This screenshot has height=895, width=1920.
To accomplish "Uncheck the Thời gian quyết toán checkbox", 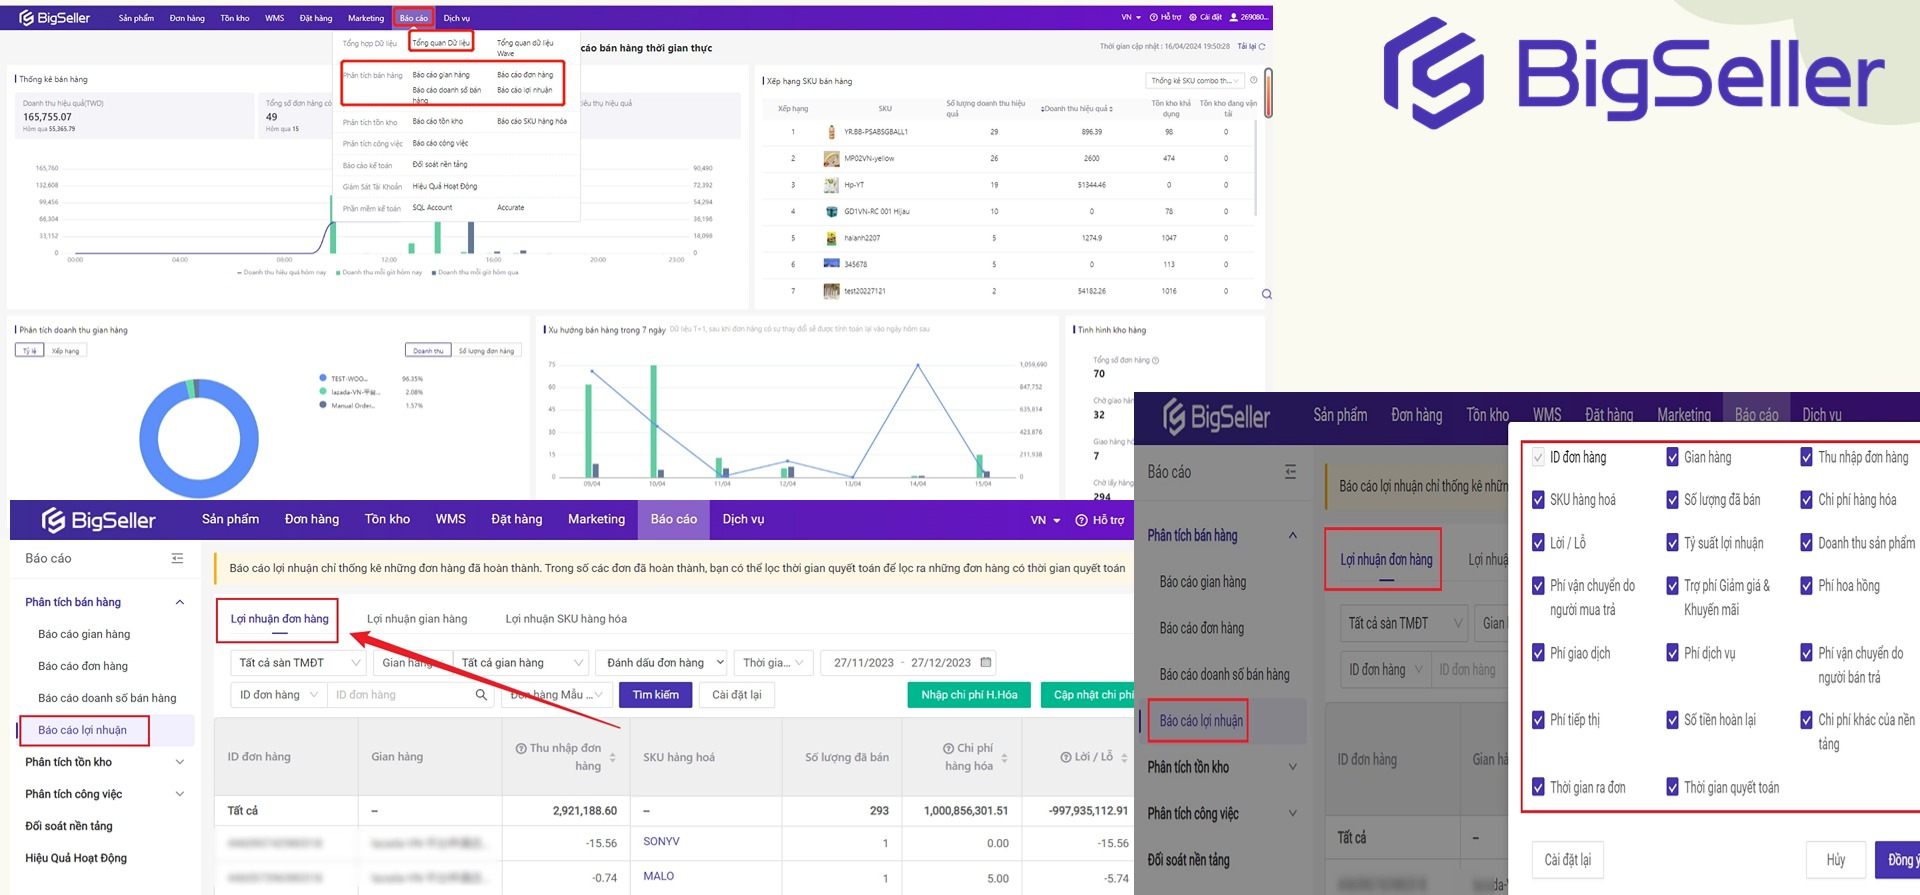I will point(1672,787).
